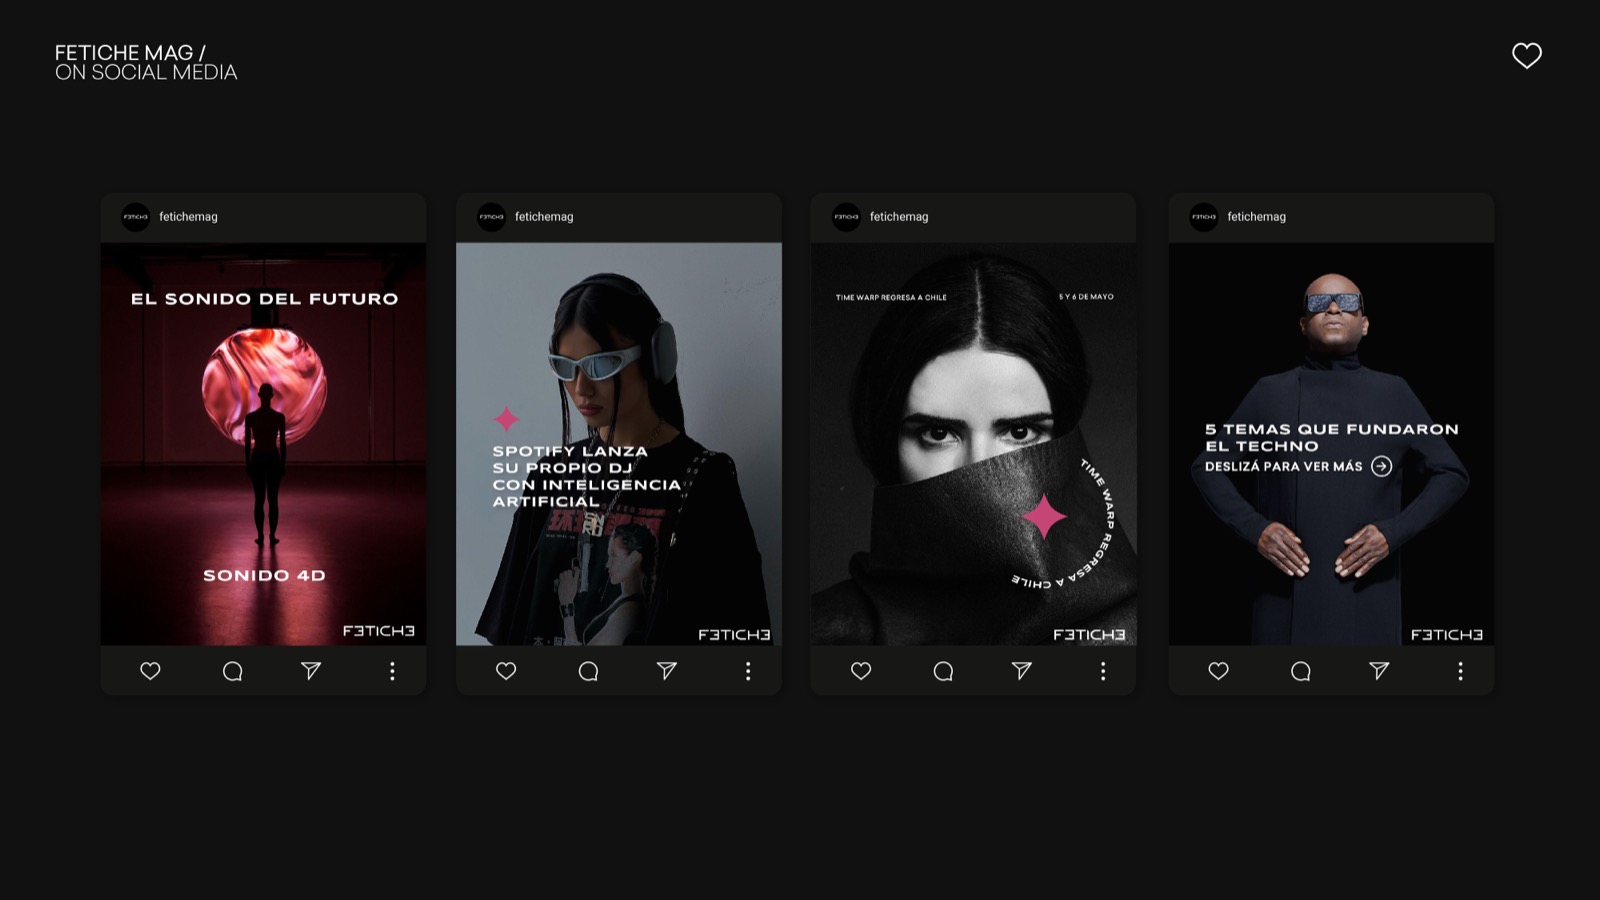Click the fetichemag avatar on the Time Warp post
Image resolution: width=1600 pixels, height=900 pixels.
pyautogui.click(x=847, y=217)
